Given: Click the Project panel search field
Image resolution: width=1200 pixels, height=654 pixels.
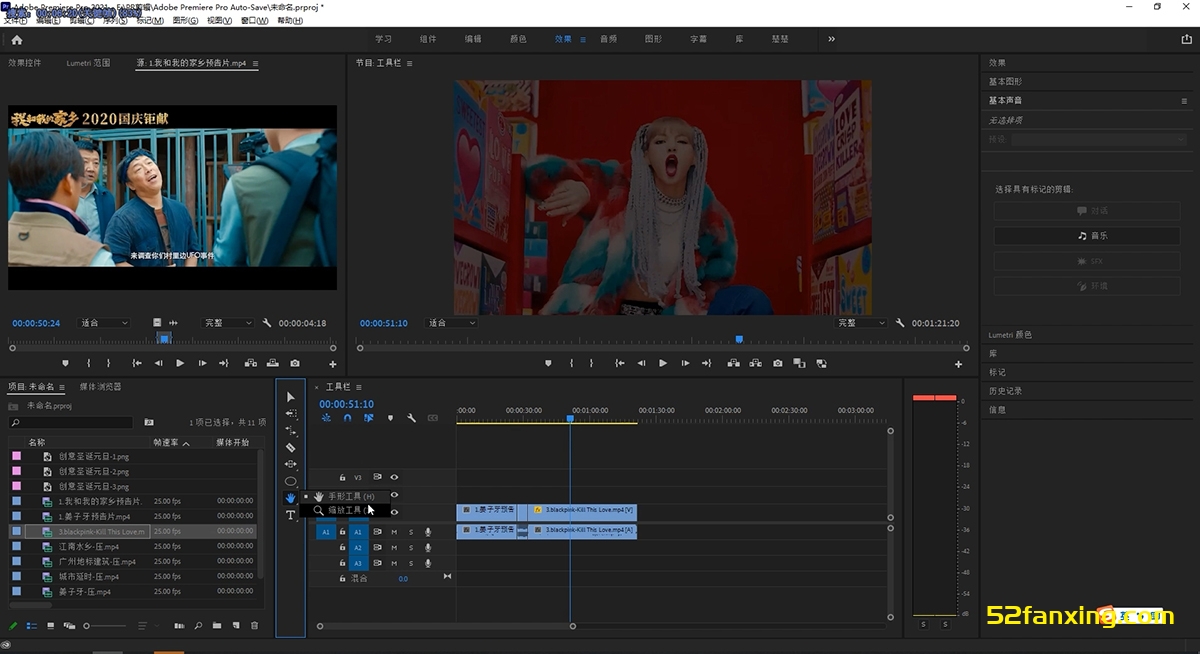Looking at the screenshot, I should 70,423.
